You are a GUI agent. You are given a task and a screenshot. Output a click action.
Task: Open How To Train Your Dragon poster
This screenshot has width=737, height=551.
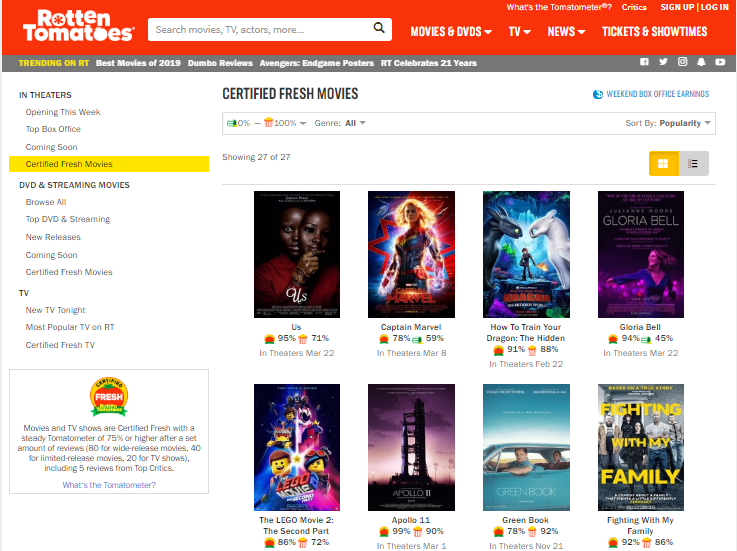(x=526, y=254)
